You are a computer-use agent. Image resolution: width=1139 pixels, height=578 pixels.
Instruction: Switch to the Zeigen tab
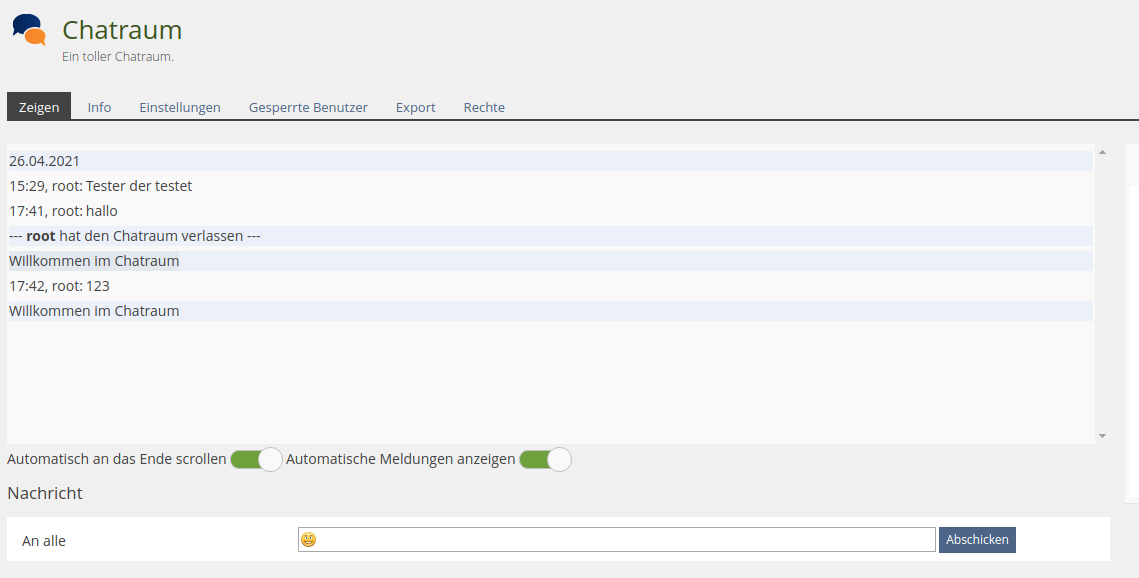click(x=39, y=107)
